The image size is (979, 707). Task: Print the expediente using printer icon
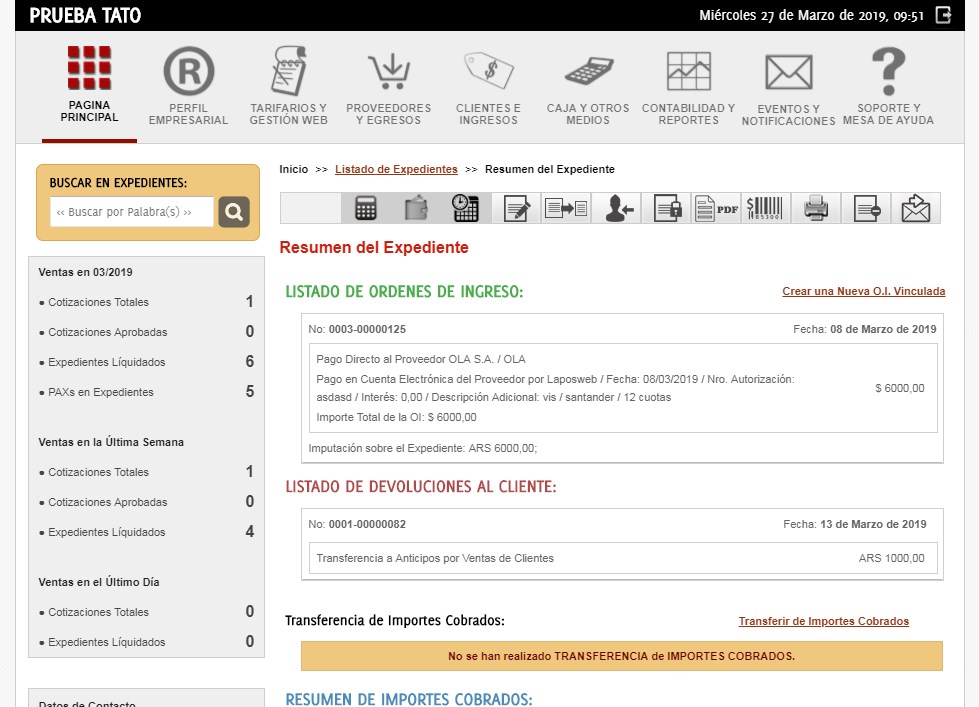(x=815, y=208)
